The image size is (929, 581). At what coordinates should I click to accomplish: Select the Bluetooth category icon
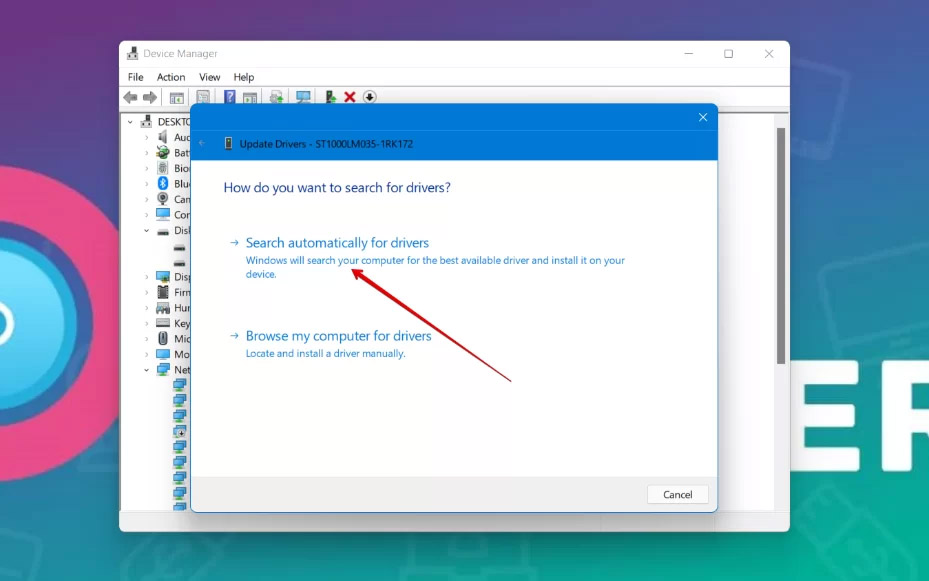point(163,183)
